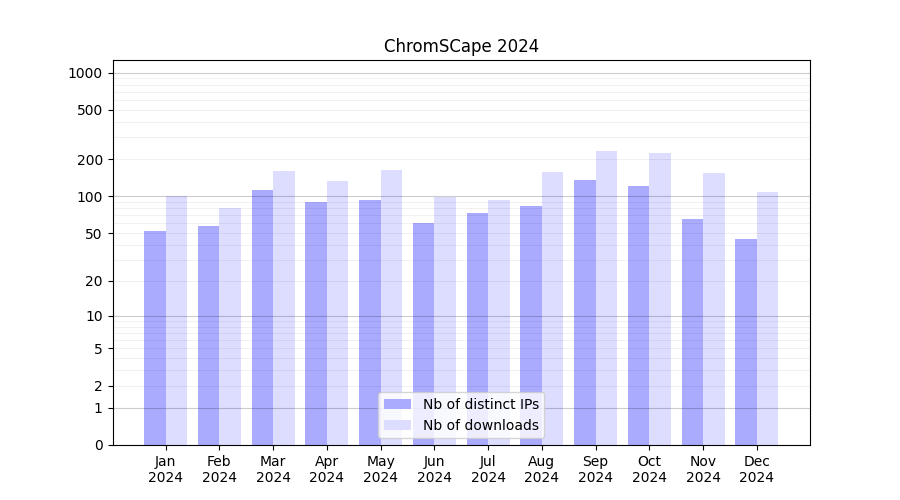Click the 1000 y-axis tick label
900x500 pixels.
tap(85, 73)
